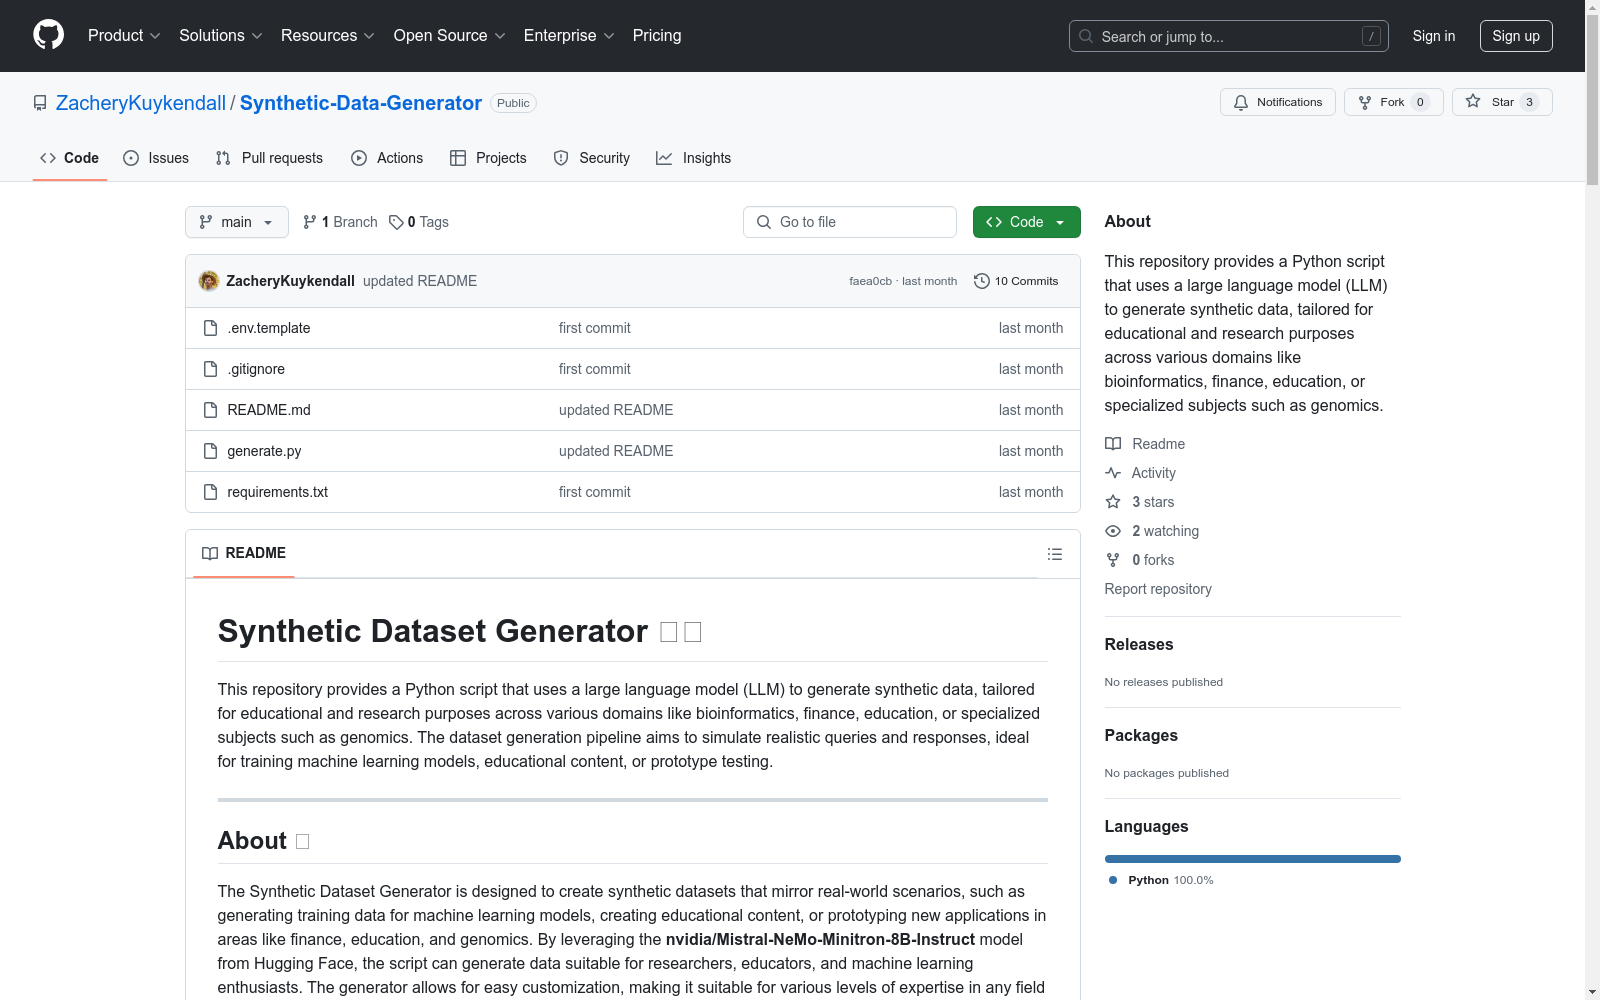Image resolution: width=1600 pixels, height=1000 pixels.
Task: Click the Insights graph icon
Action: click(664, 158)
